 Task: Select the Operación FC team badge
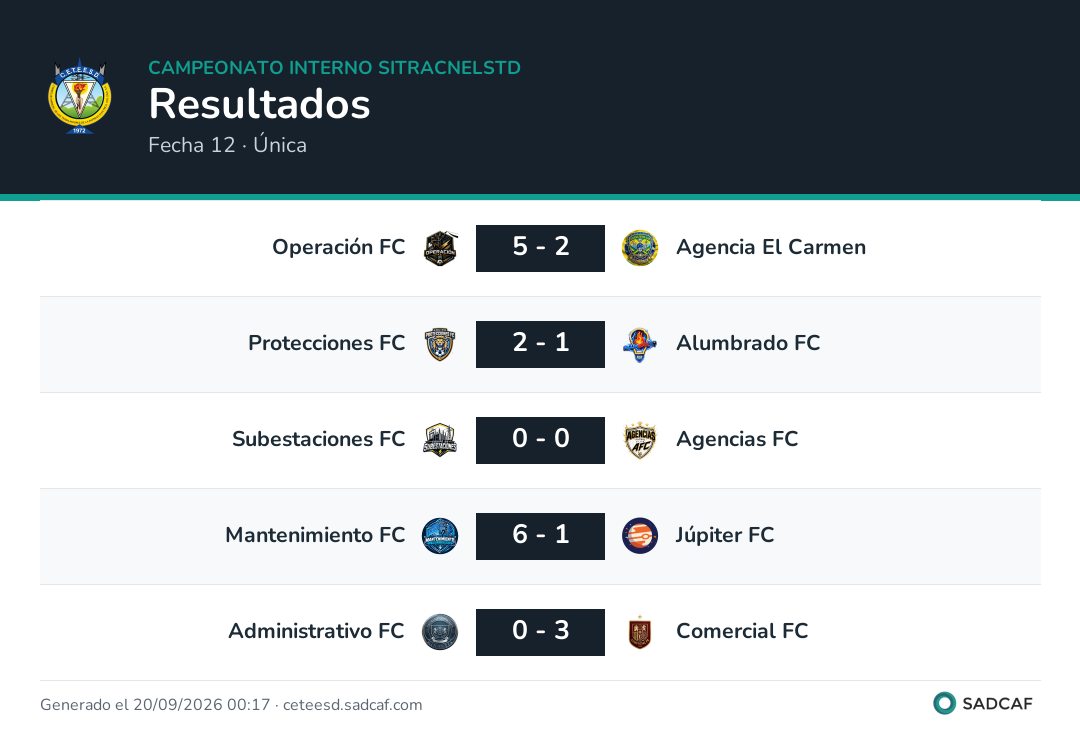[x=440, y=248]
